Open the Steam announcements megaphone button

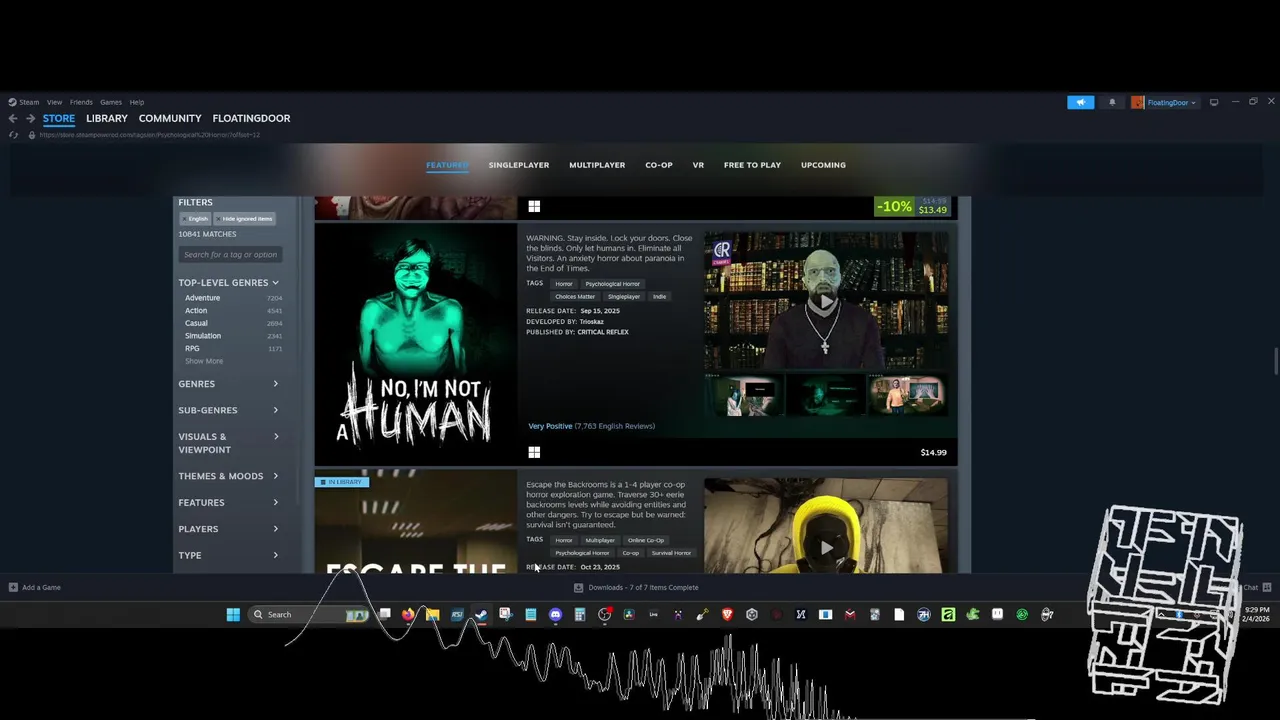click(1080, 102)
